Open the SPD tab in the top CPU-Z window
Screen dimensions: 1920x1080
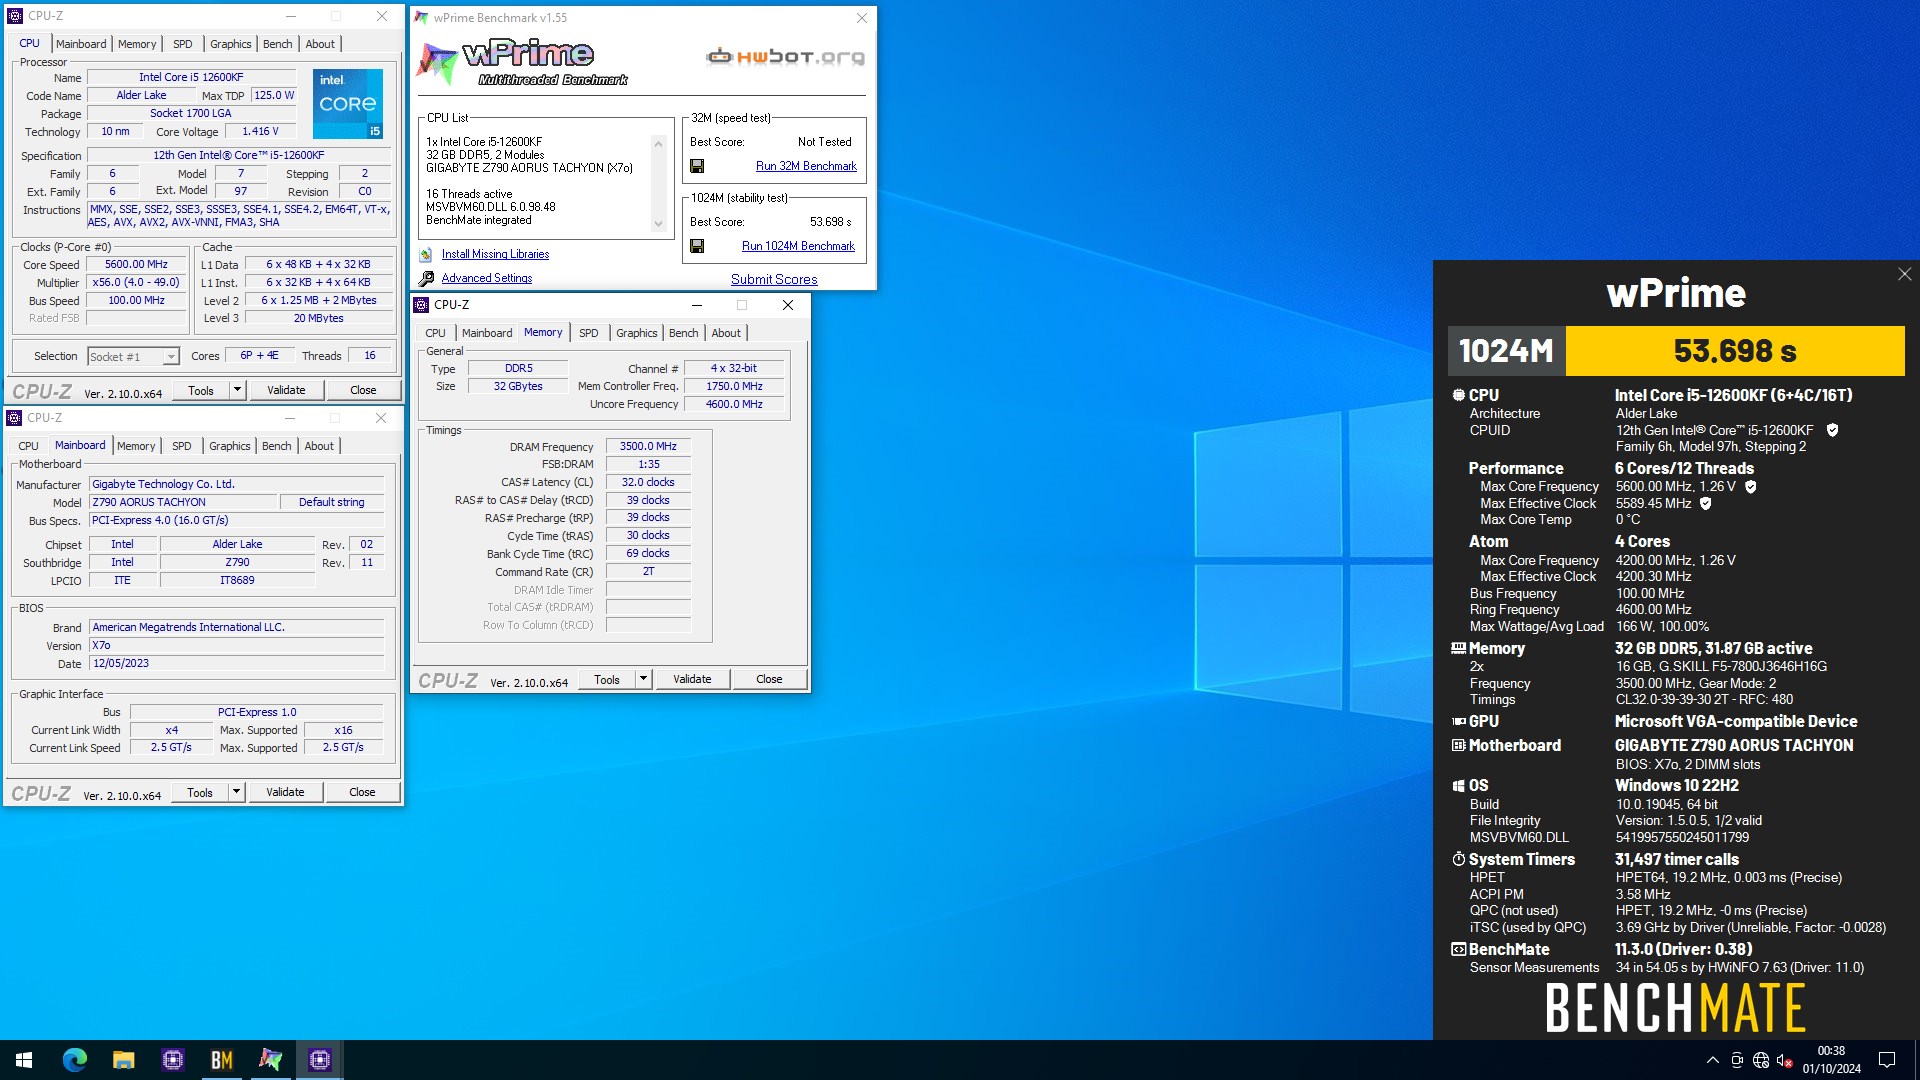(182, 44)
